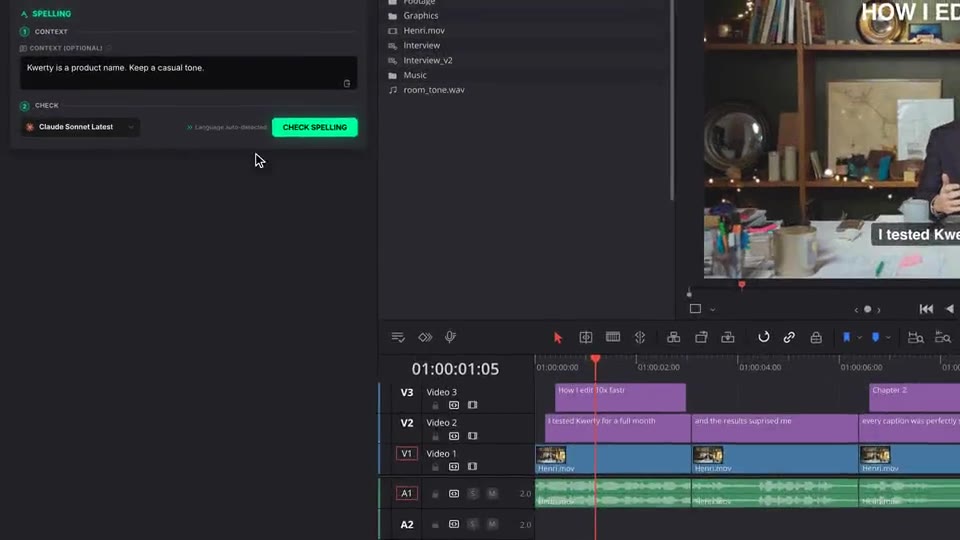Click the Full Extent Zoom icon
Image resolution: width=960 pixels, height=540 pixels.
(915, 337)
